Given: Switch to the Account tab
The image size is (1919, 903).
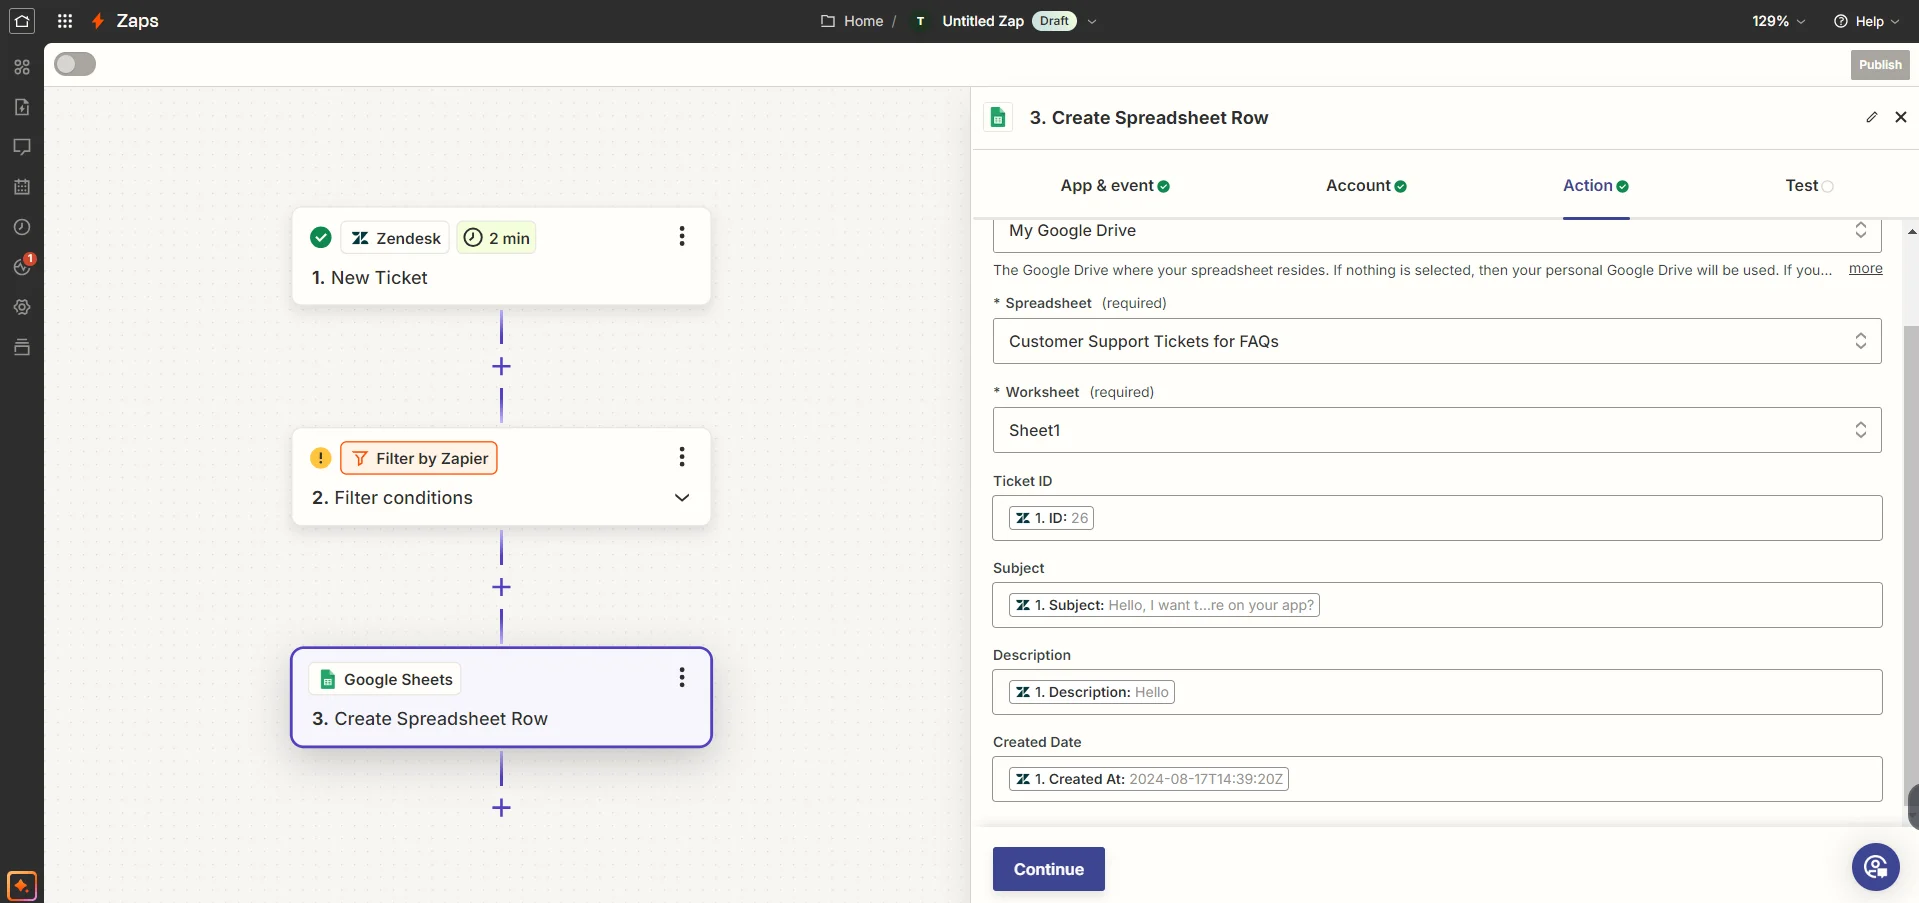Looking at the screenshot, I should tap(1366, 186).
